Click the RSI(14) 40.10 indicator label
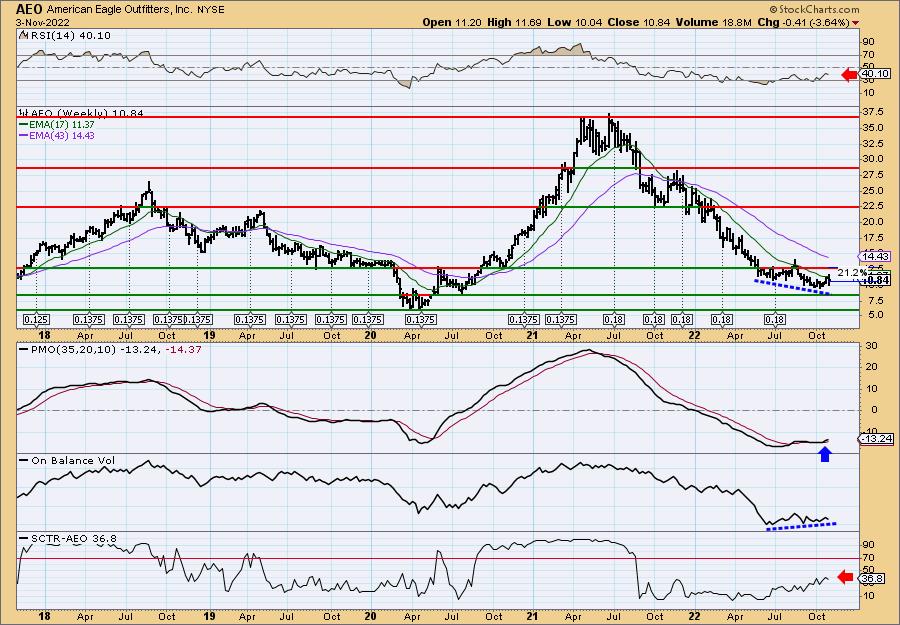The image size is (900, 625). [x=69, y=36]
